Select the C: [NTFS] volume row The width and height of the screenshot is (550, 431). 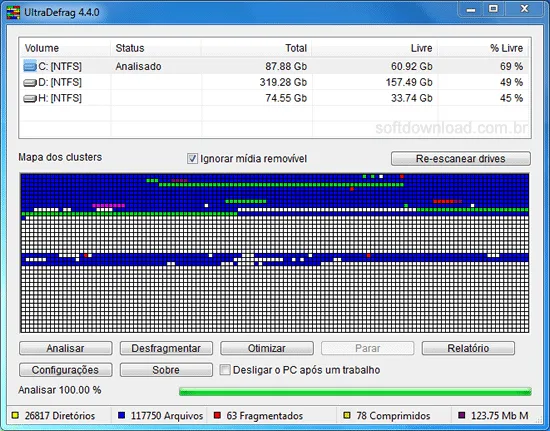pos(275,66)
